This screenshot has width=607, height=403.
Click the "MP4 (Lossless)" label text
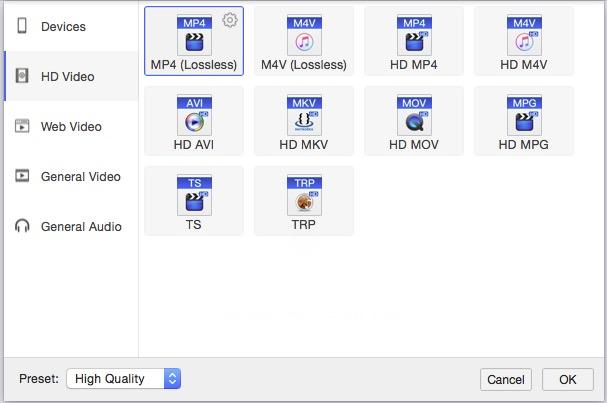click(194, 65)
